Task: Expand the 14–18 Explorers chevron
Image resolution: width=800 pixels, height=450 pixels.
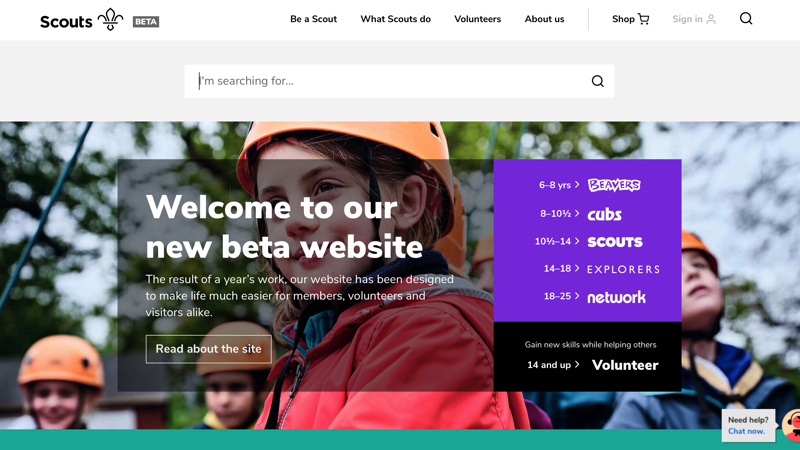Action: 577,268
